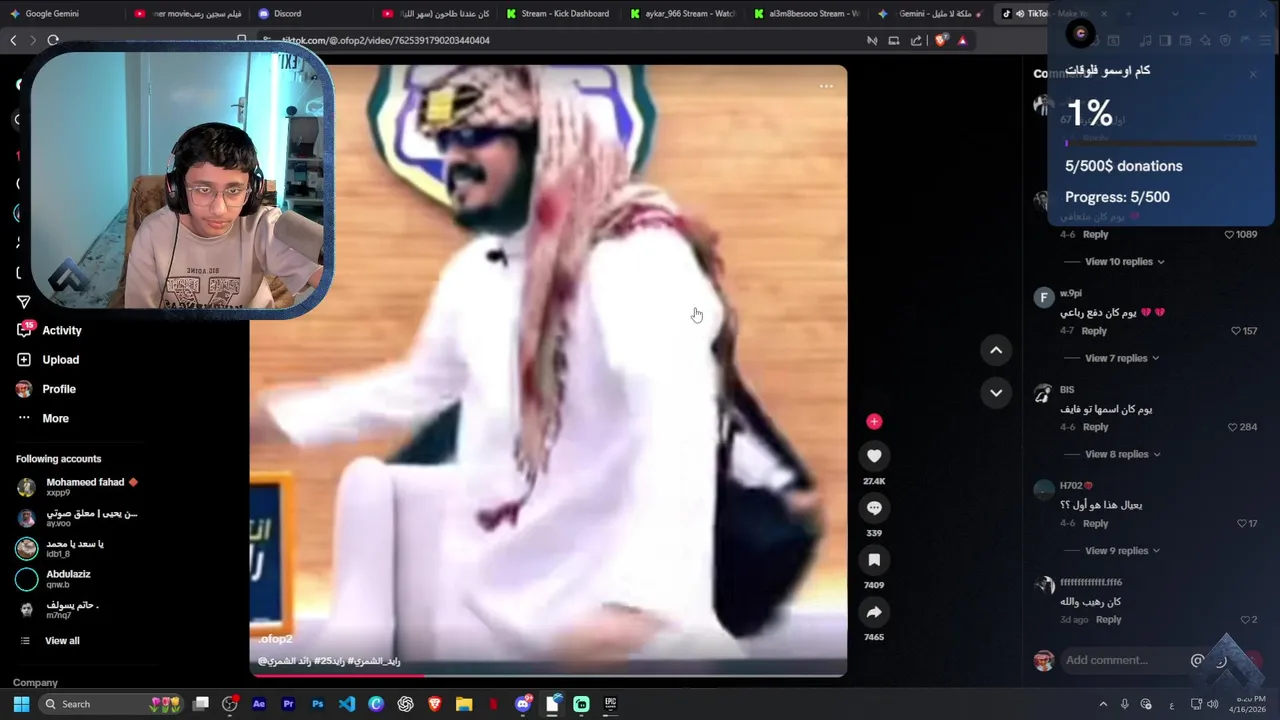Screen dimensions: 1280x720
Task: Open the Windows Start menu
Action: point(21,704)
